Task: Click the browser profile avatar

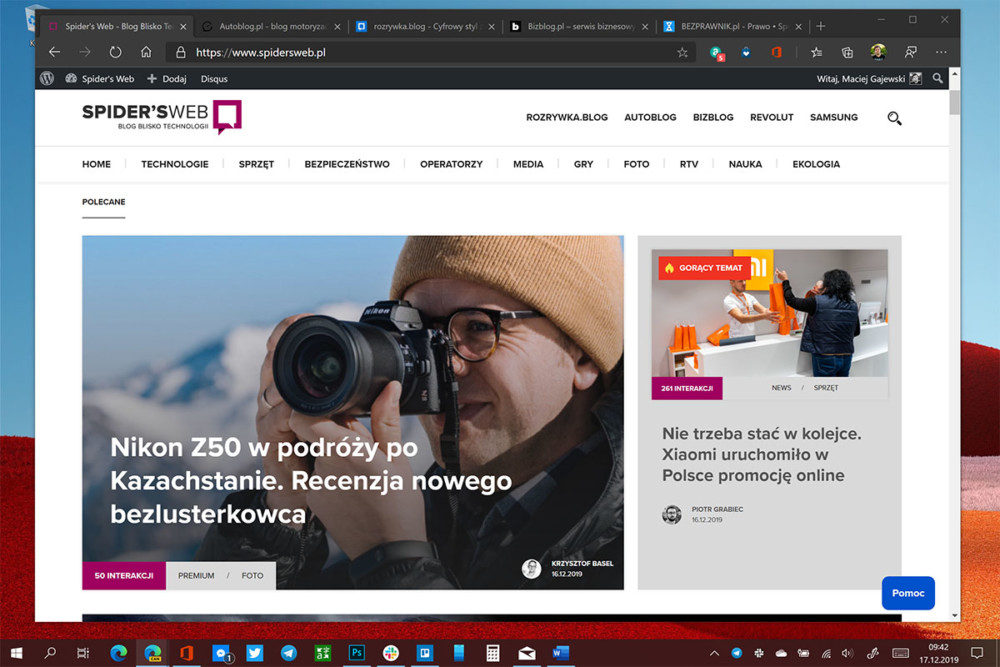Action: pyautogui.click(x=878, y=52)
